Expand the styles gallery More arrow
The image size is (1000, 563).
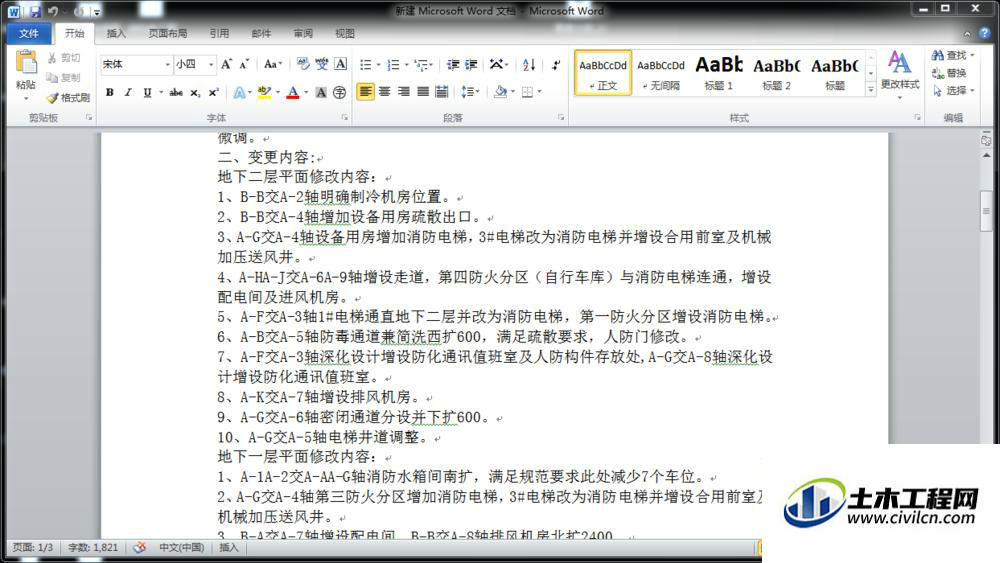[871, 90]
